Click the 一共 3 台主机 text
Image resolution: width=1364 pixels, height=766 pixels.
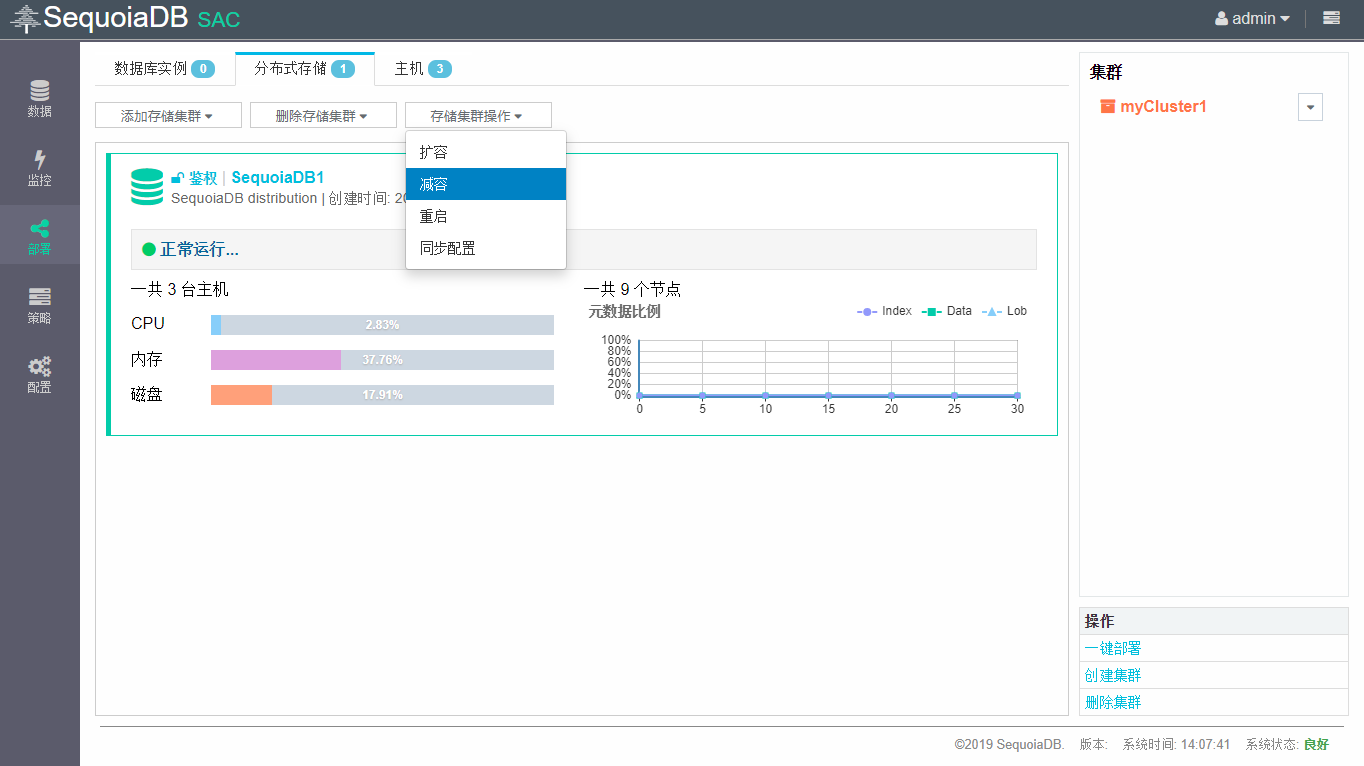click(180, 290)
